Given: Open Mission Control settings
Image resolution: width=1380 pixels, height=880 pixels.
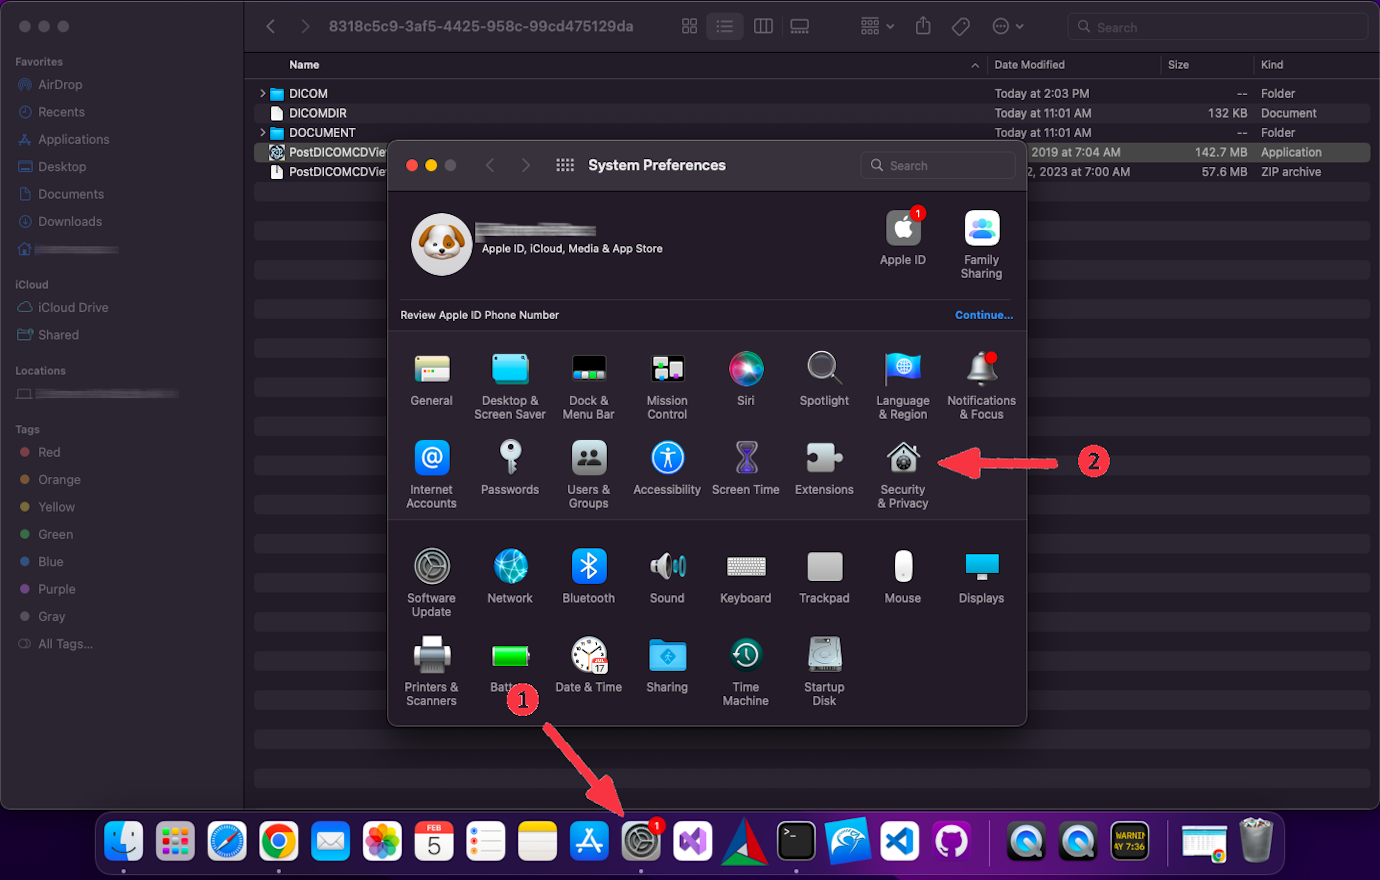Looking at the screenshot, I should (x=666, y=369).
